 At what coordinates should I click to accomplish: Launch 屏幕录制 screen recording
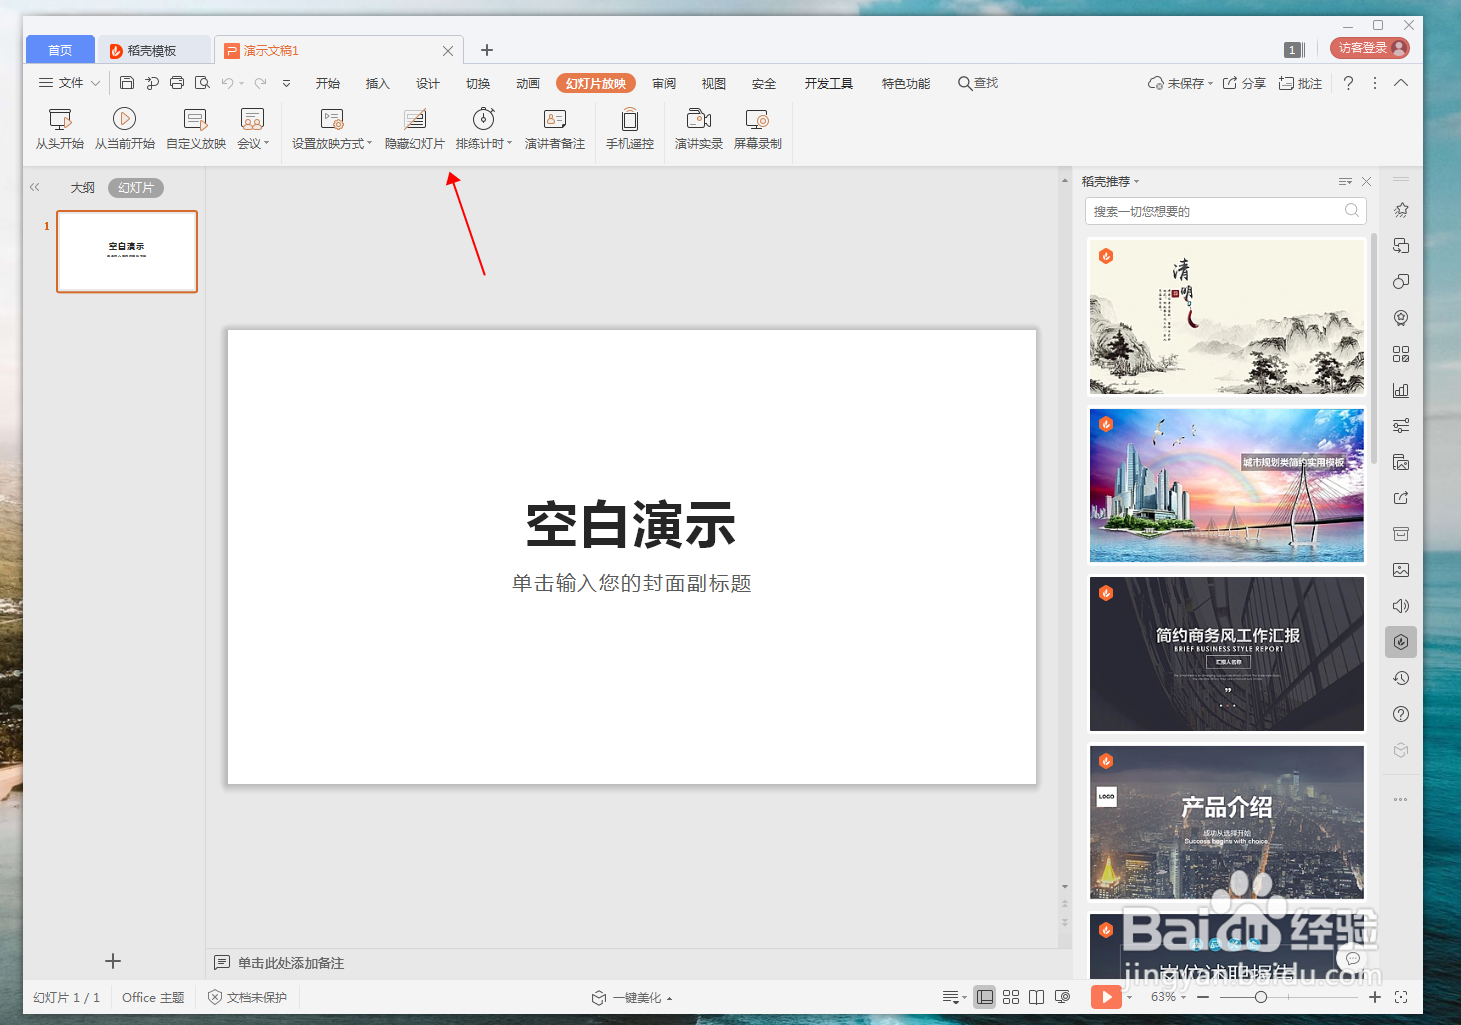758,130
